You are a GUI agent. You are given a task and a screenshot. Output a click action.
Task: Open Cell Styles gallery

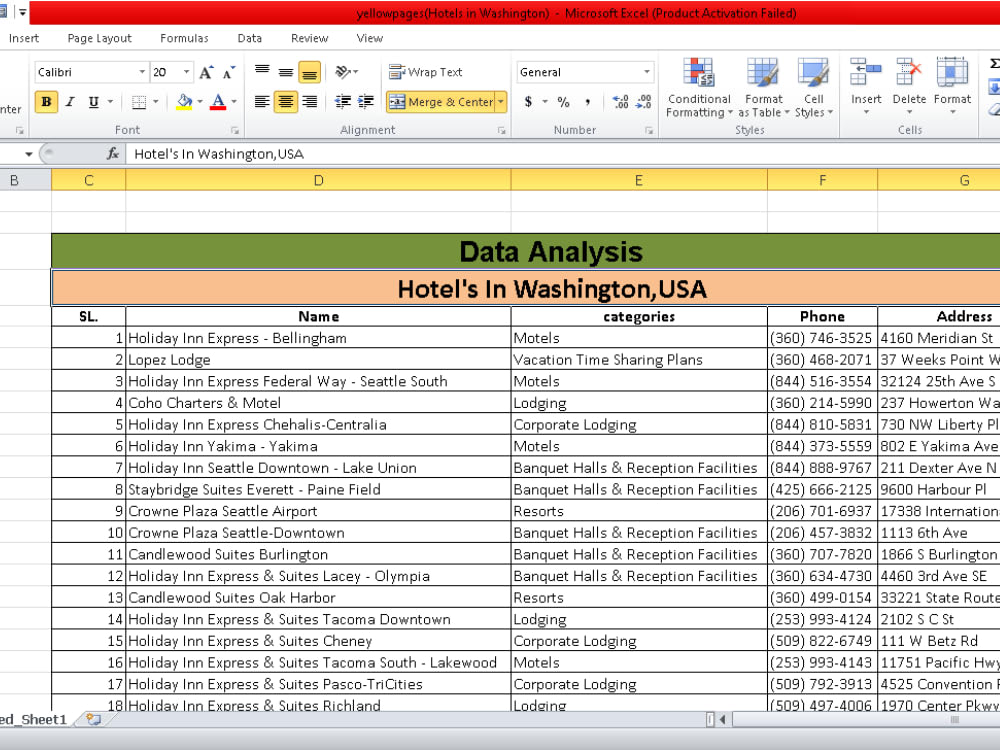tap(813, 88)
